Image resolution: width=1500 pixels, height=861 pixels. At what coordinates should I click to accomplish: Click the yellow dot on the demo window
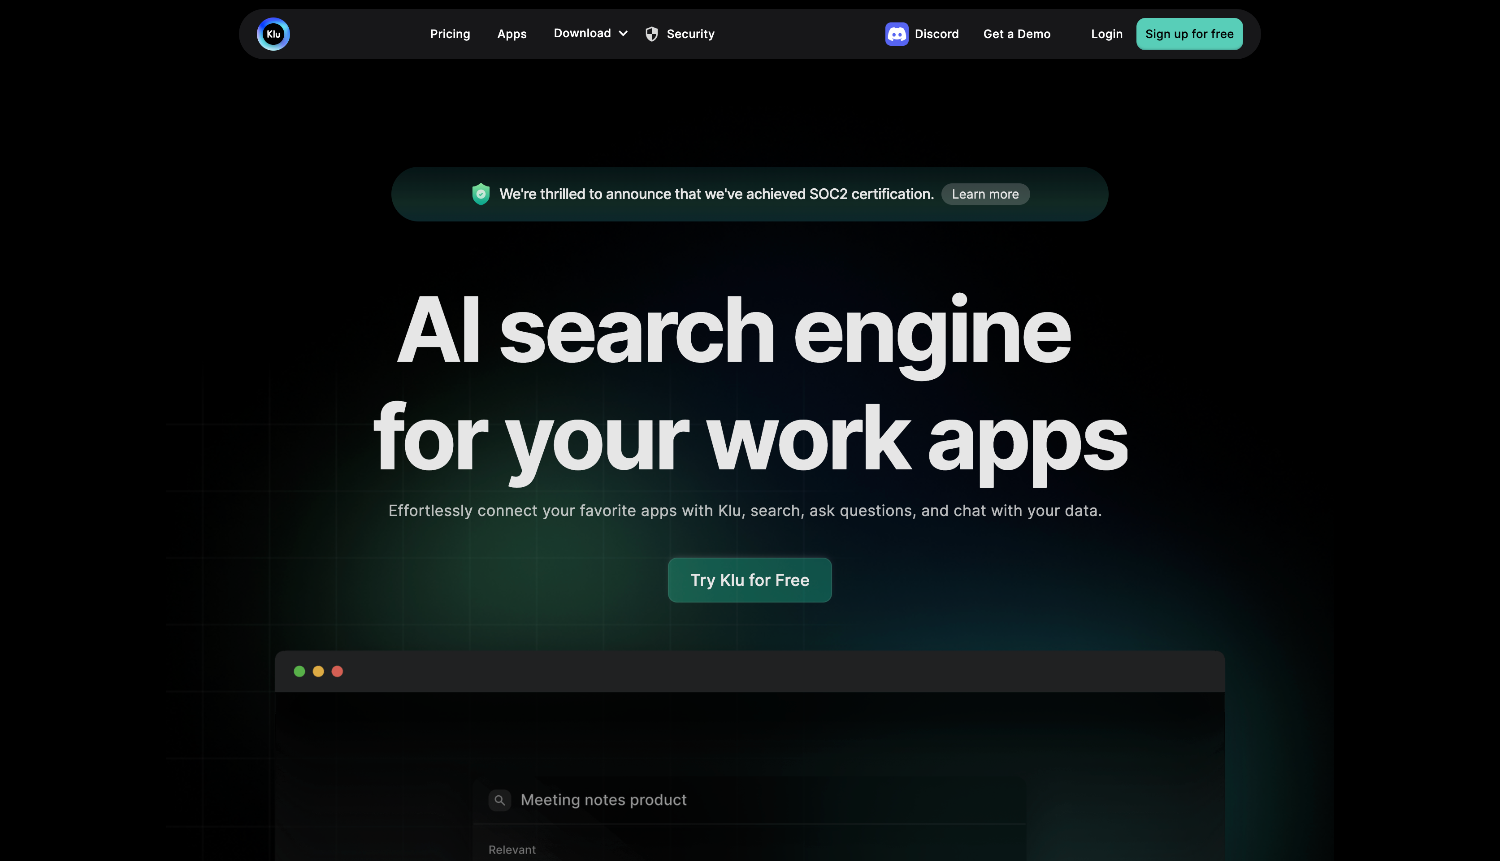318,671
